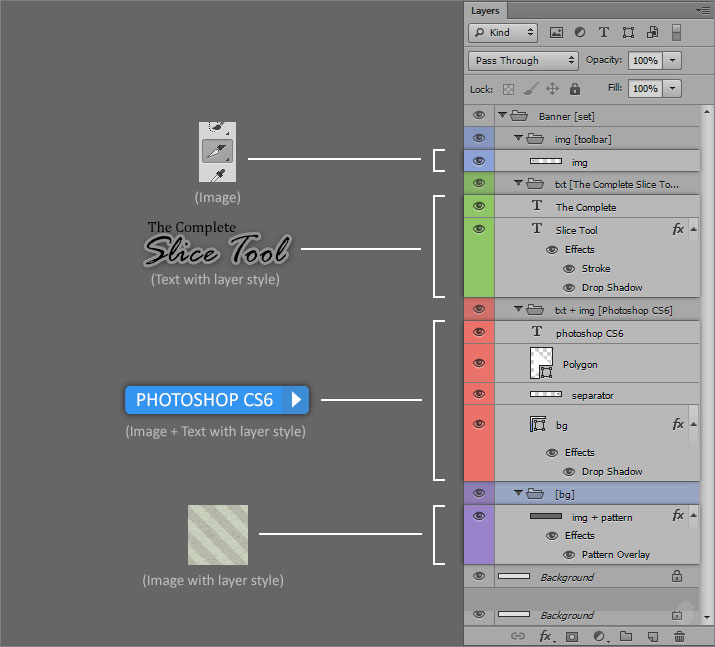Viewport: 715px width, 647px height.
Task: Hide the 'The Complete' text layer
Action: point(479,206)
